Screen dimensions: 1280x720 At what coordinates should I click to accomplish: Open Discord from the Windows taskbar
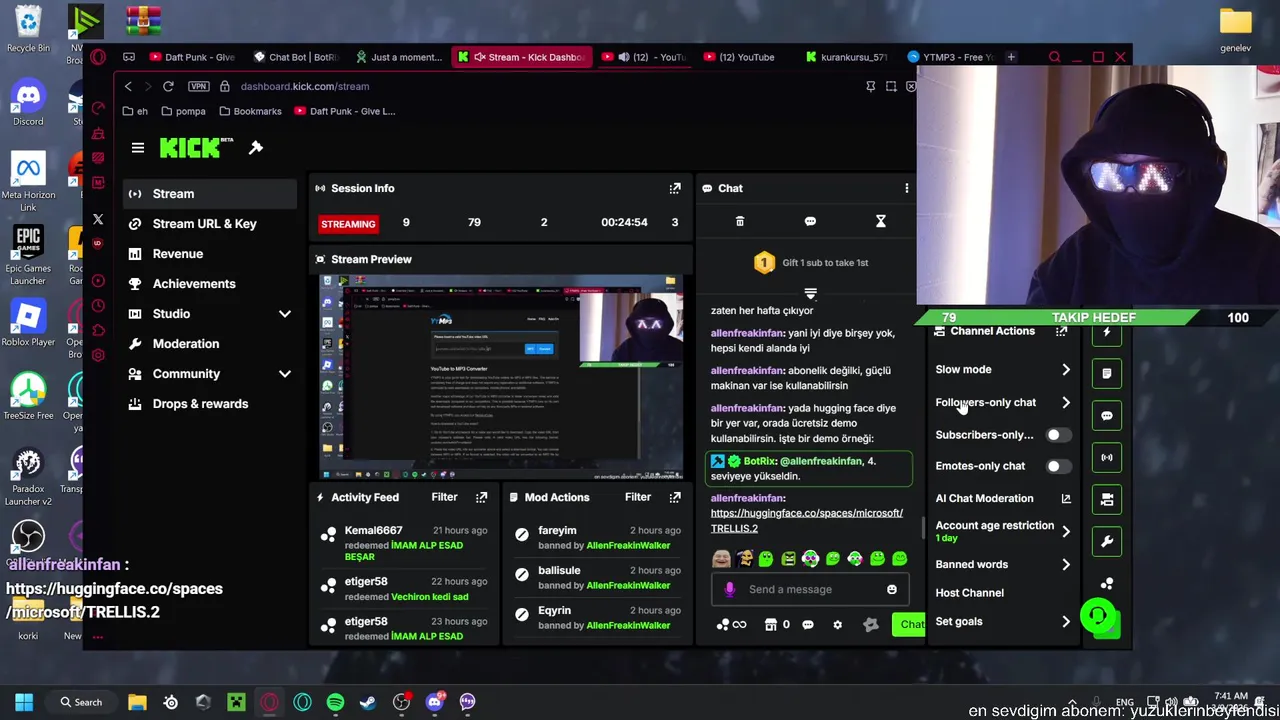(x=434, y=702)
